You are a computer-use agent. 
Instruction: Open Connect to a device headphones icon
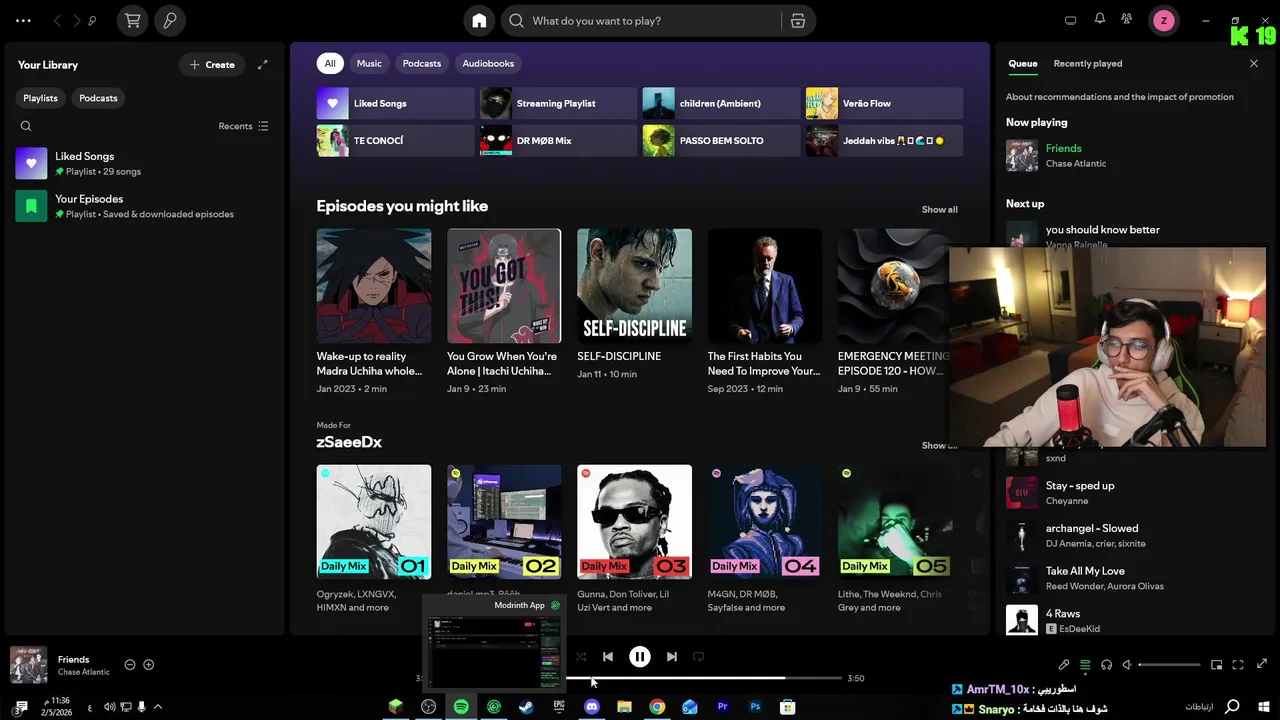tap(1106, 665)
